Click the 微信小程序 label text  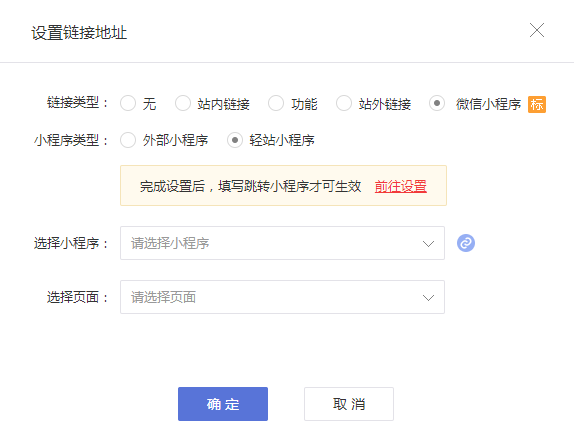pyautogui.click(x=488, y=104)
